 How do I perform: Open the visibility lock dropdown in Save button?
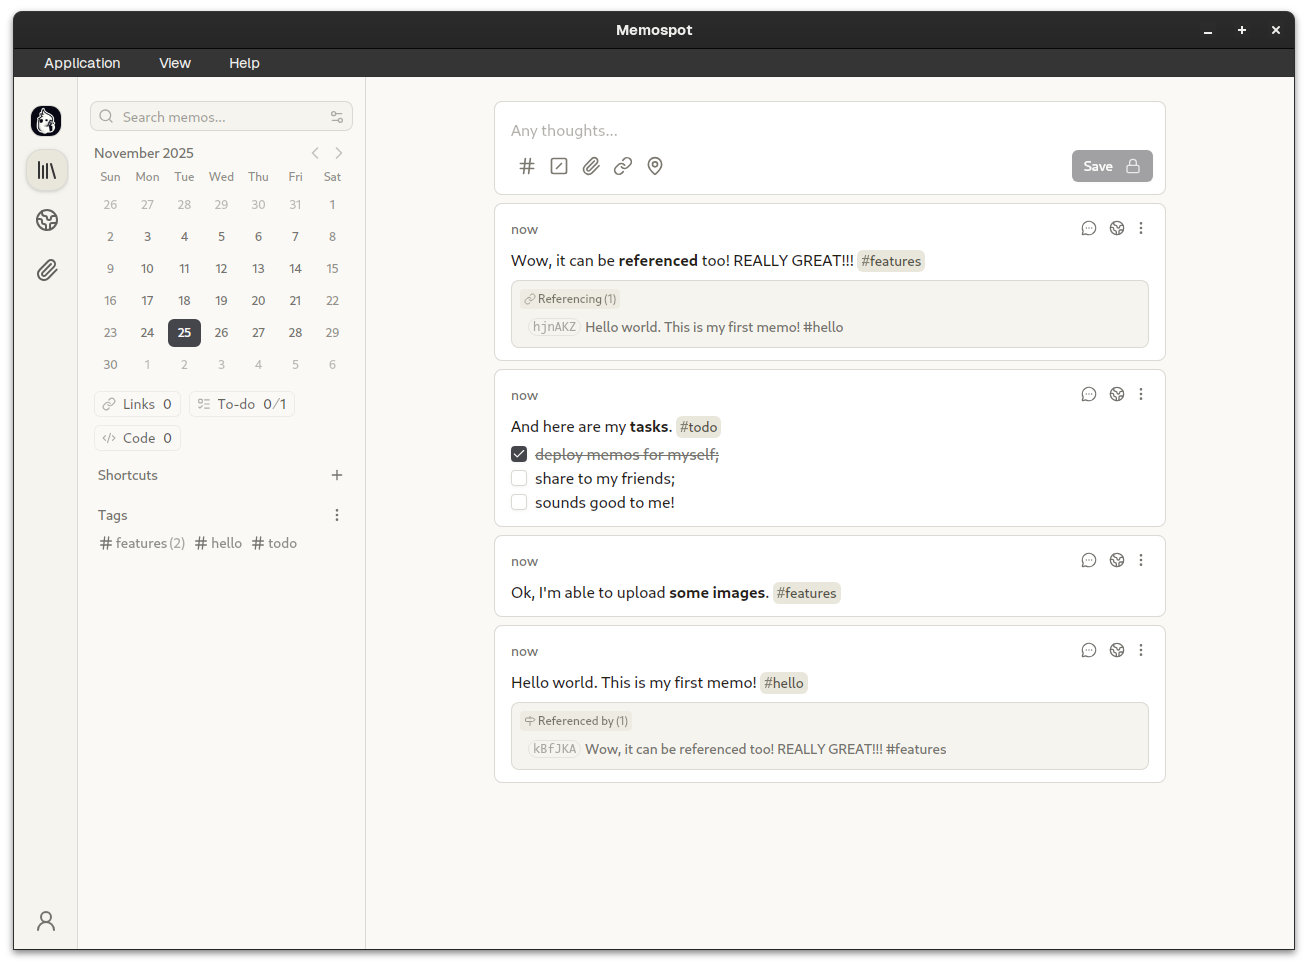pyautogui.click(x=1133, y=166)
